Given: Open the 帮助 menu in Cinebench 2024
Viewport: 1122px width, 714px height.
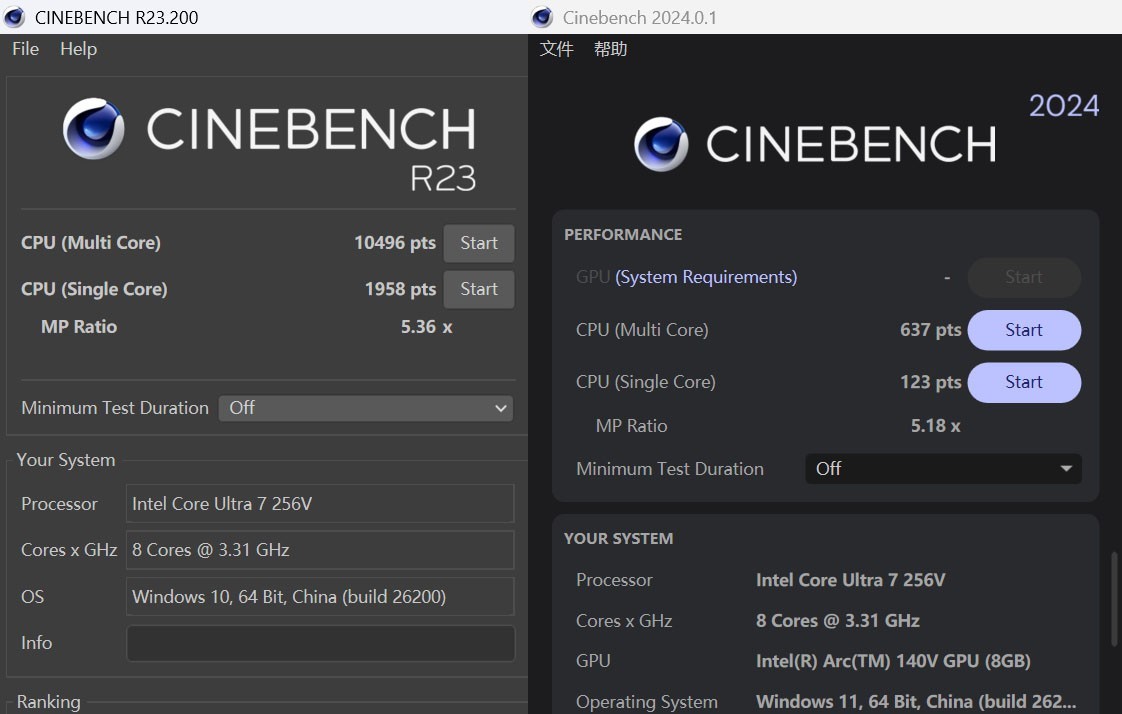Looking at the screenshot, I should pyautogui.click(x=610, y=49).
